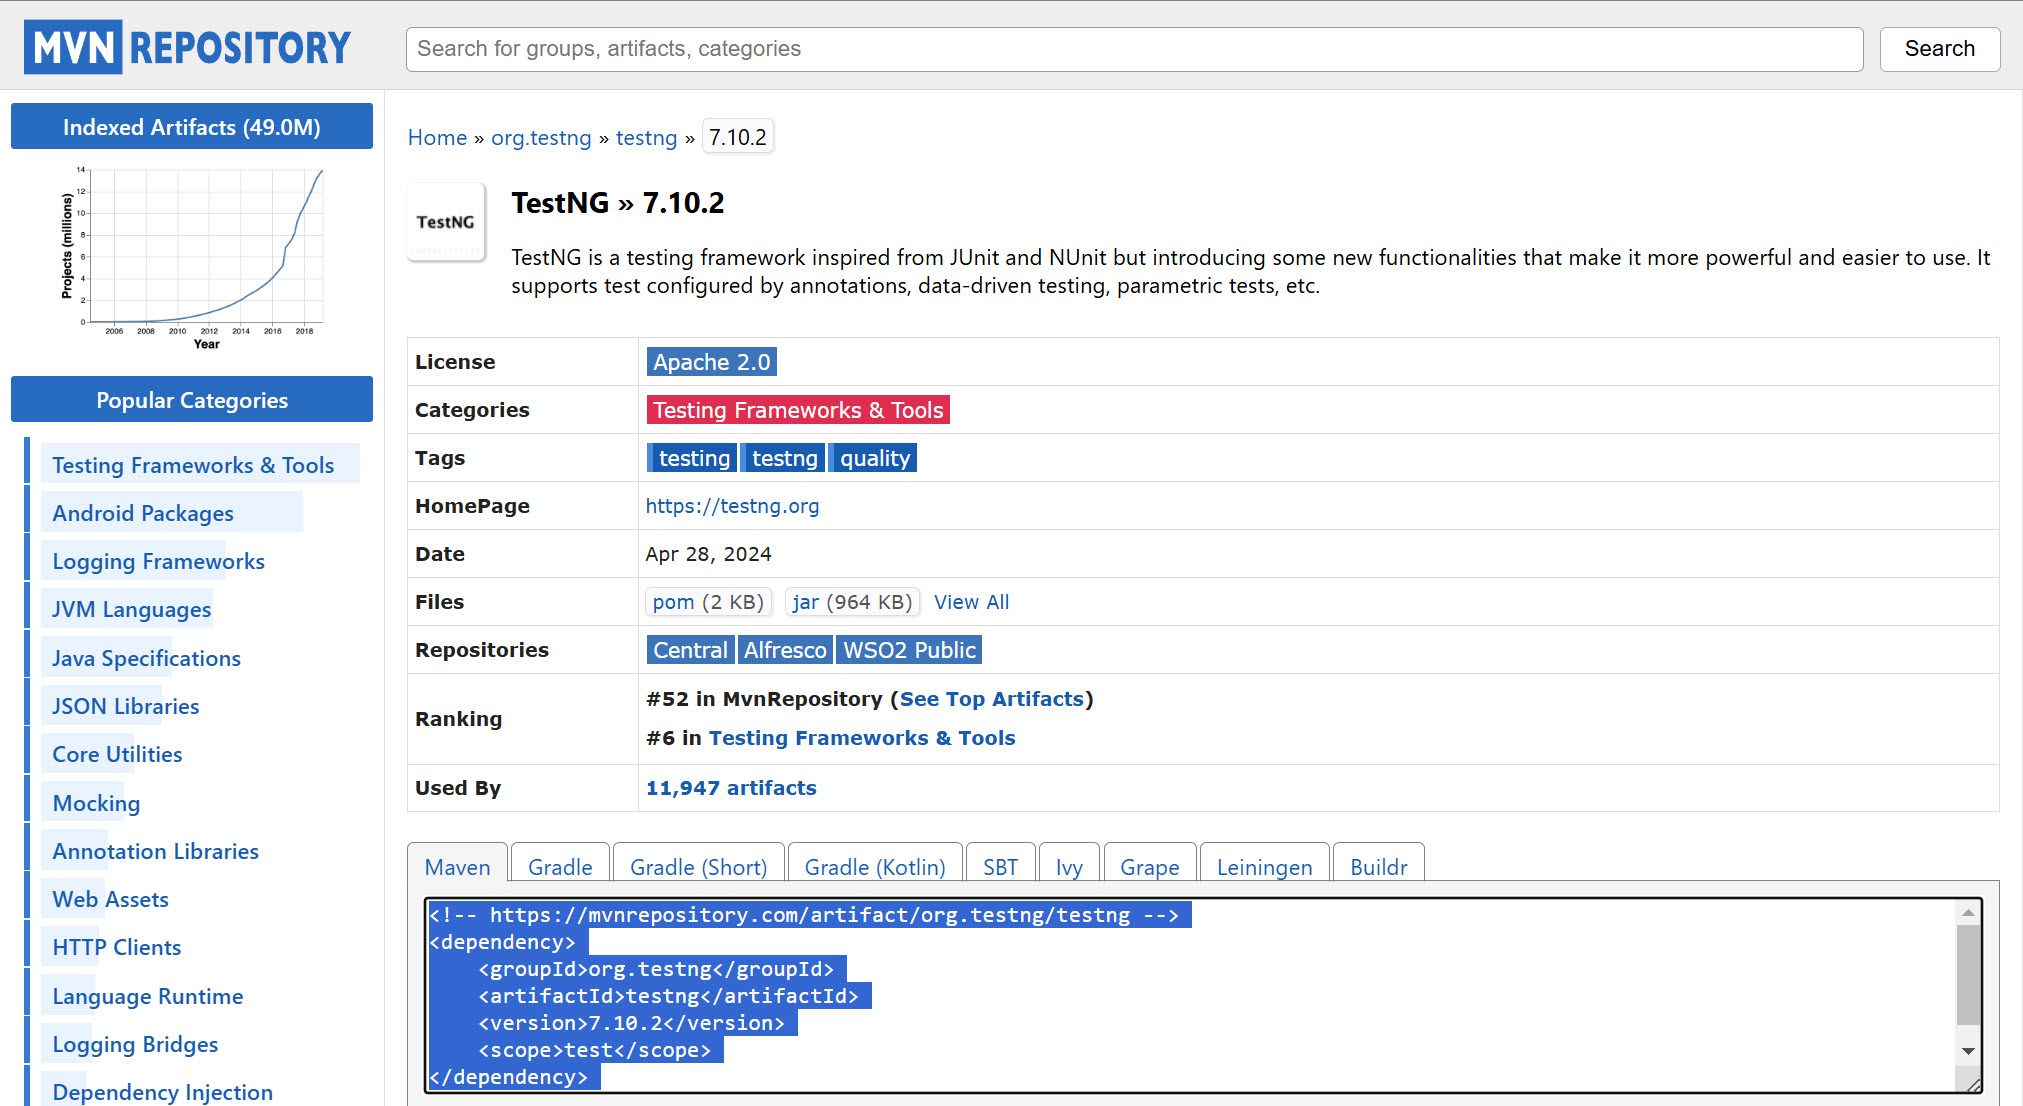Open Annotation Libraries category
This screenshot has height=1106, width=2023.
pyautogui.click(x=155, y=851)
